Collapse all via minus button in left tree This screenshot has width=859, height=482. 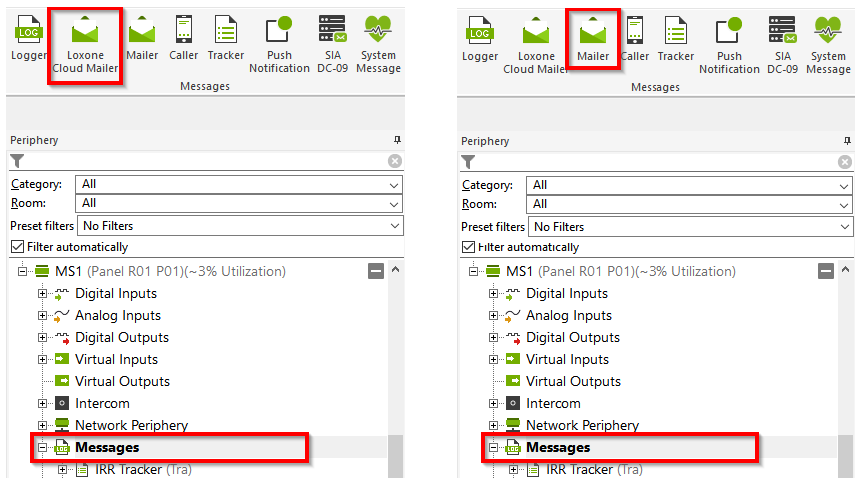376,271
